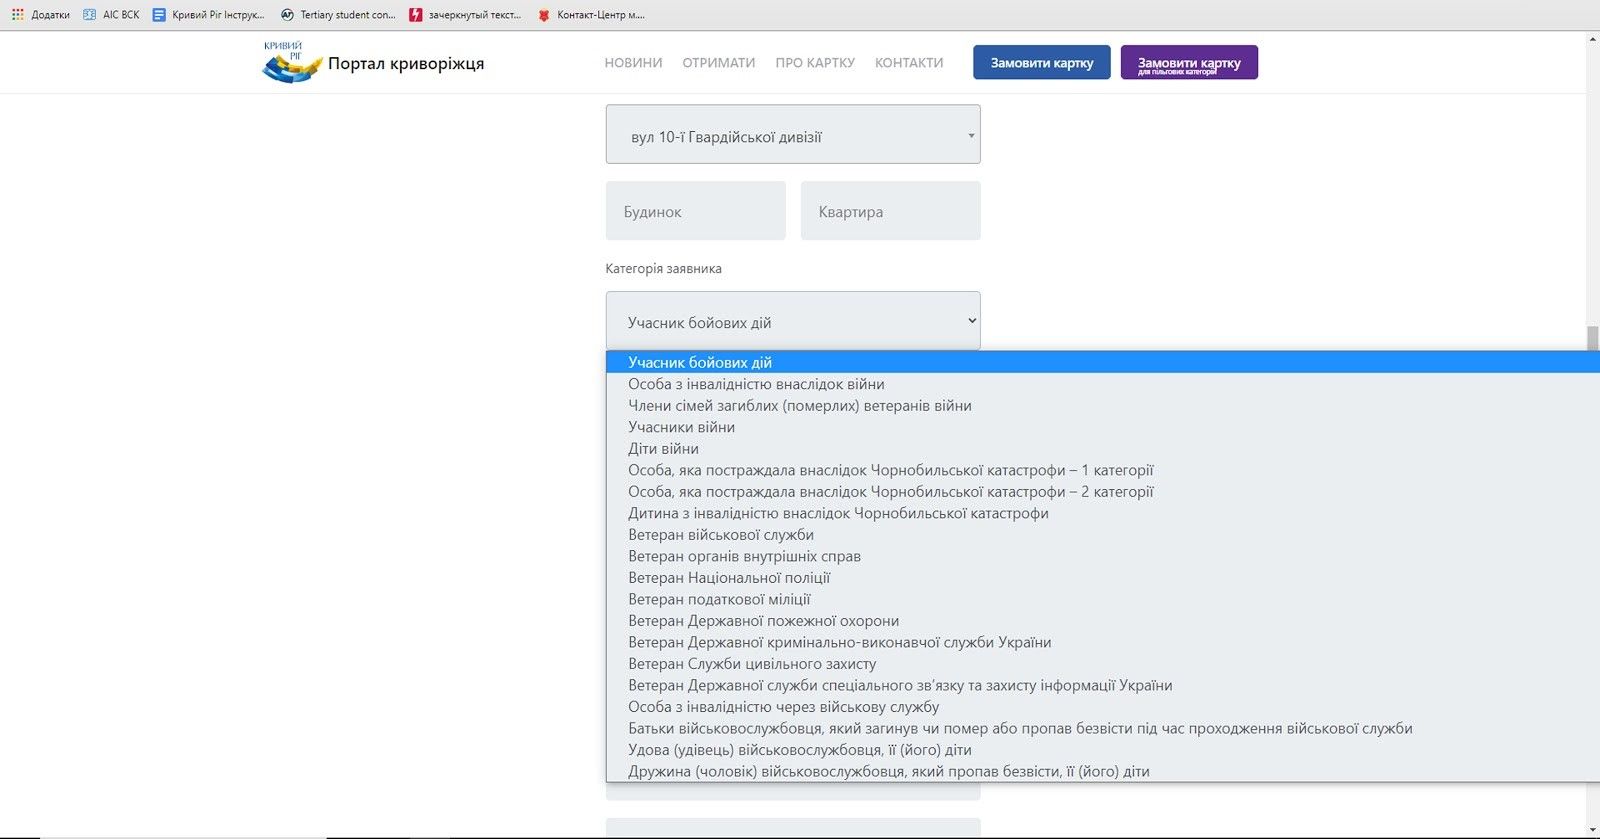Open the ОТРИМАТИ menu item

click(x=719, y=62)
